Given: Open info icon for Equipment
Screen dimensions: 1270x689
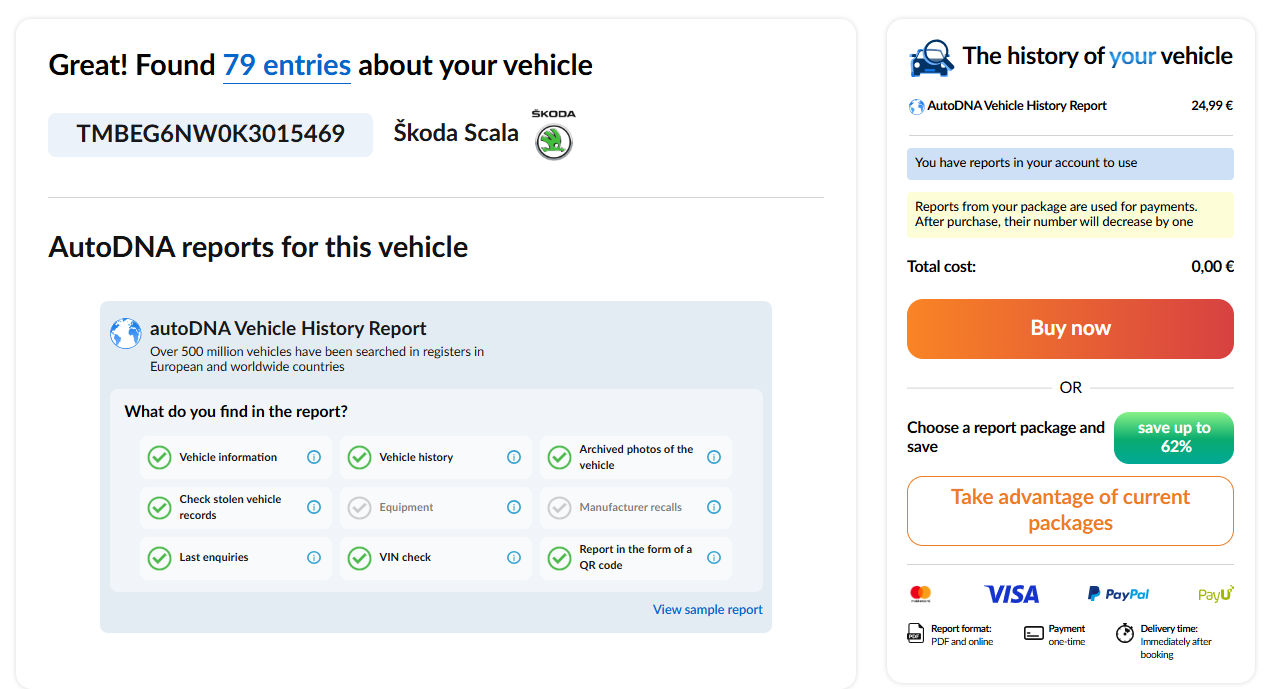Looking at the screenshot, I should coord(514,507).
